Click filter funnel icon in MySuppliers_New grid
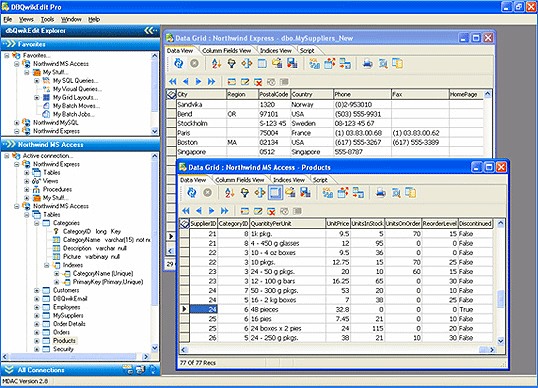 coord(232,63)
